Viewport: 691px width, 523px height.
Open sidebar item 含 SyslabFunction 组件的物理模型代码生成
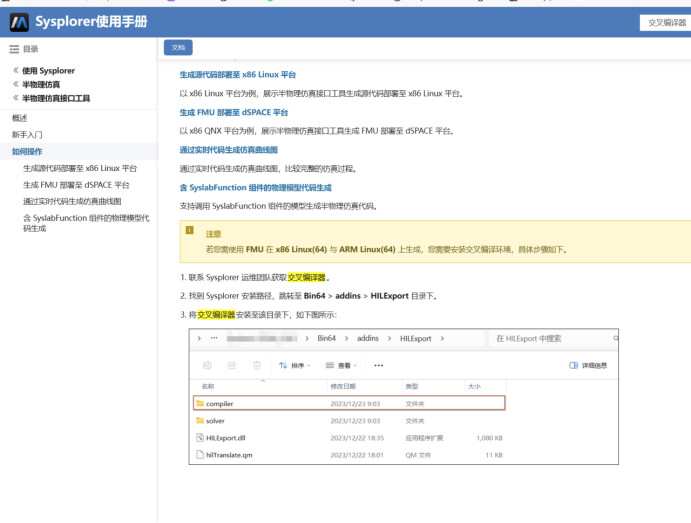coord(86,223)
